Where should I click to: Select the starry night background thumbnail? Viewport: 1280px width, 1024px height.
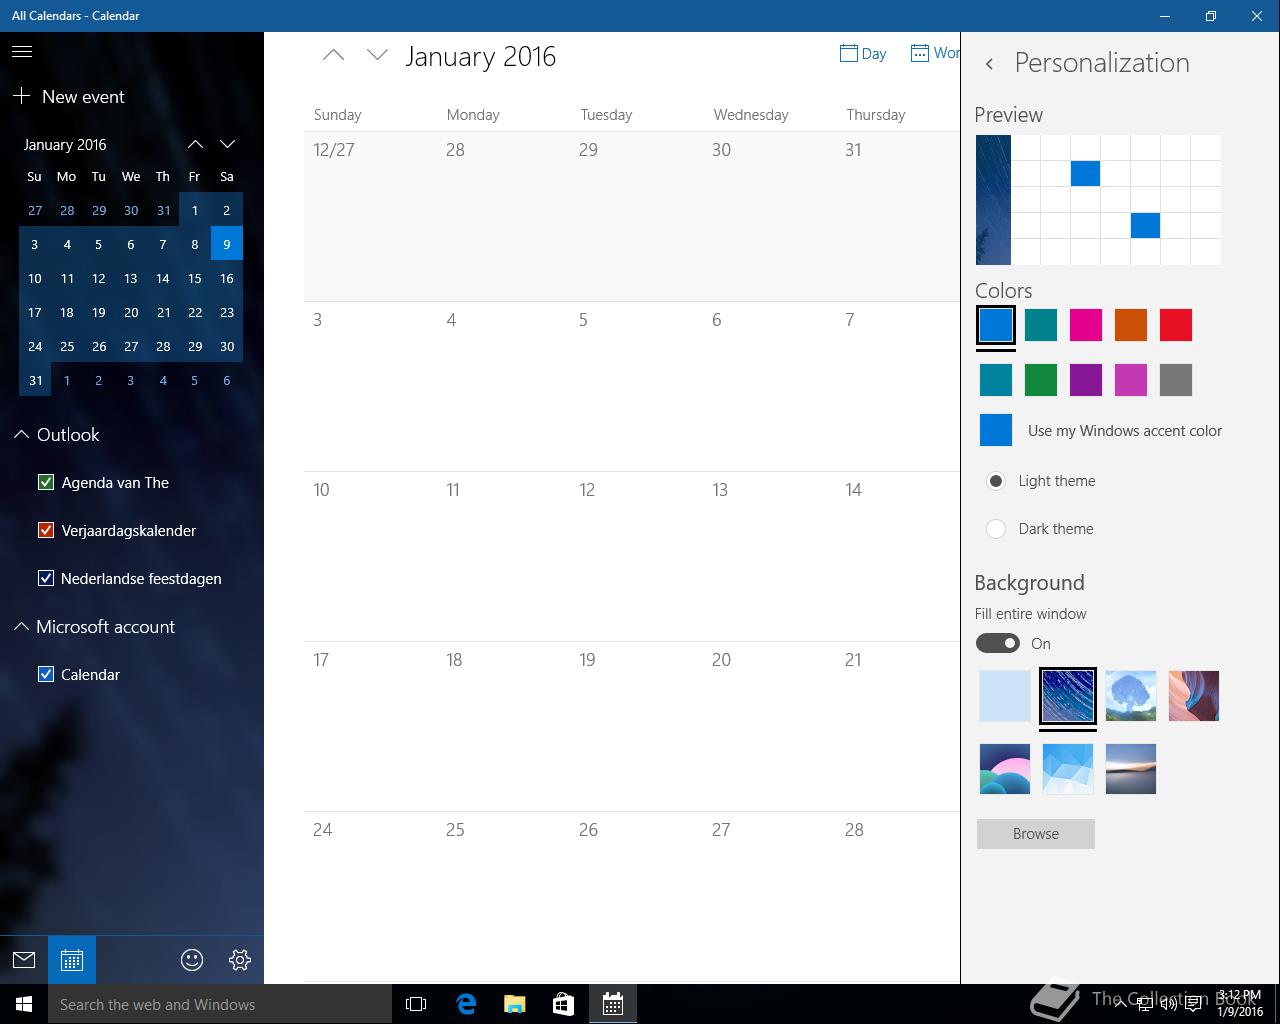pyautogui.click(x=1068, y=696)
